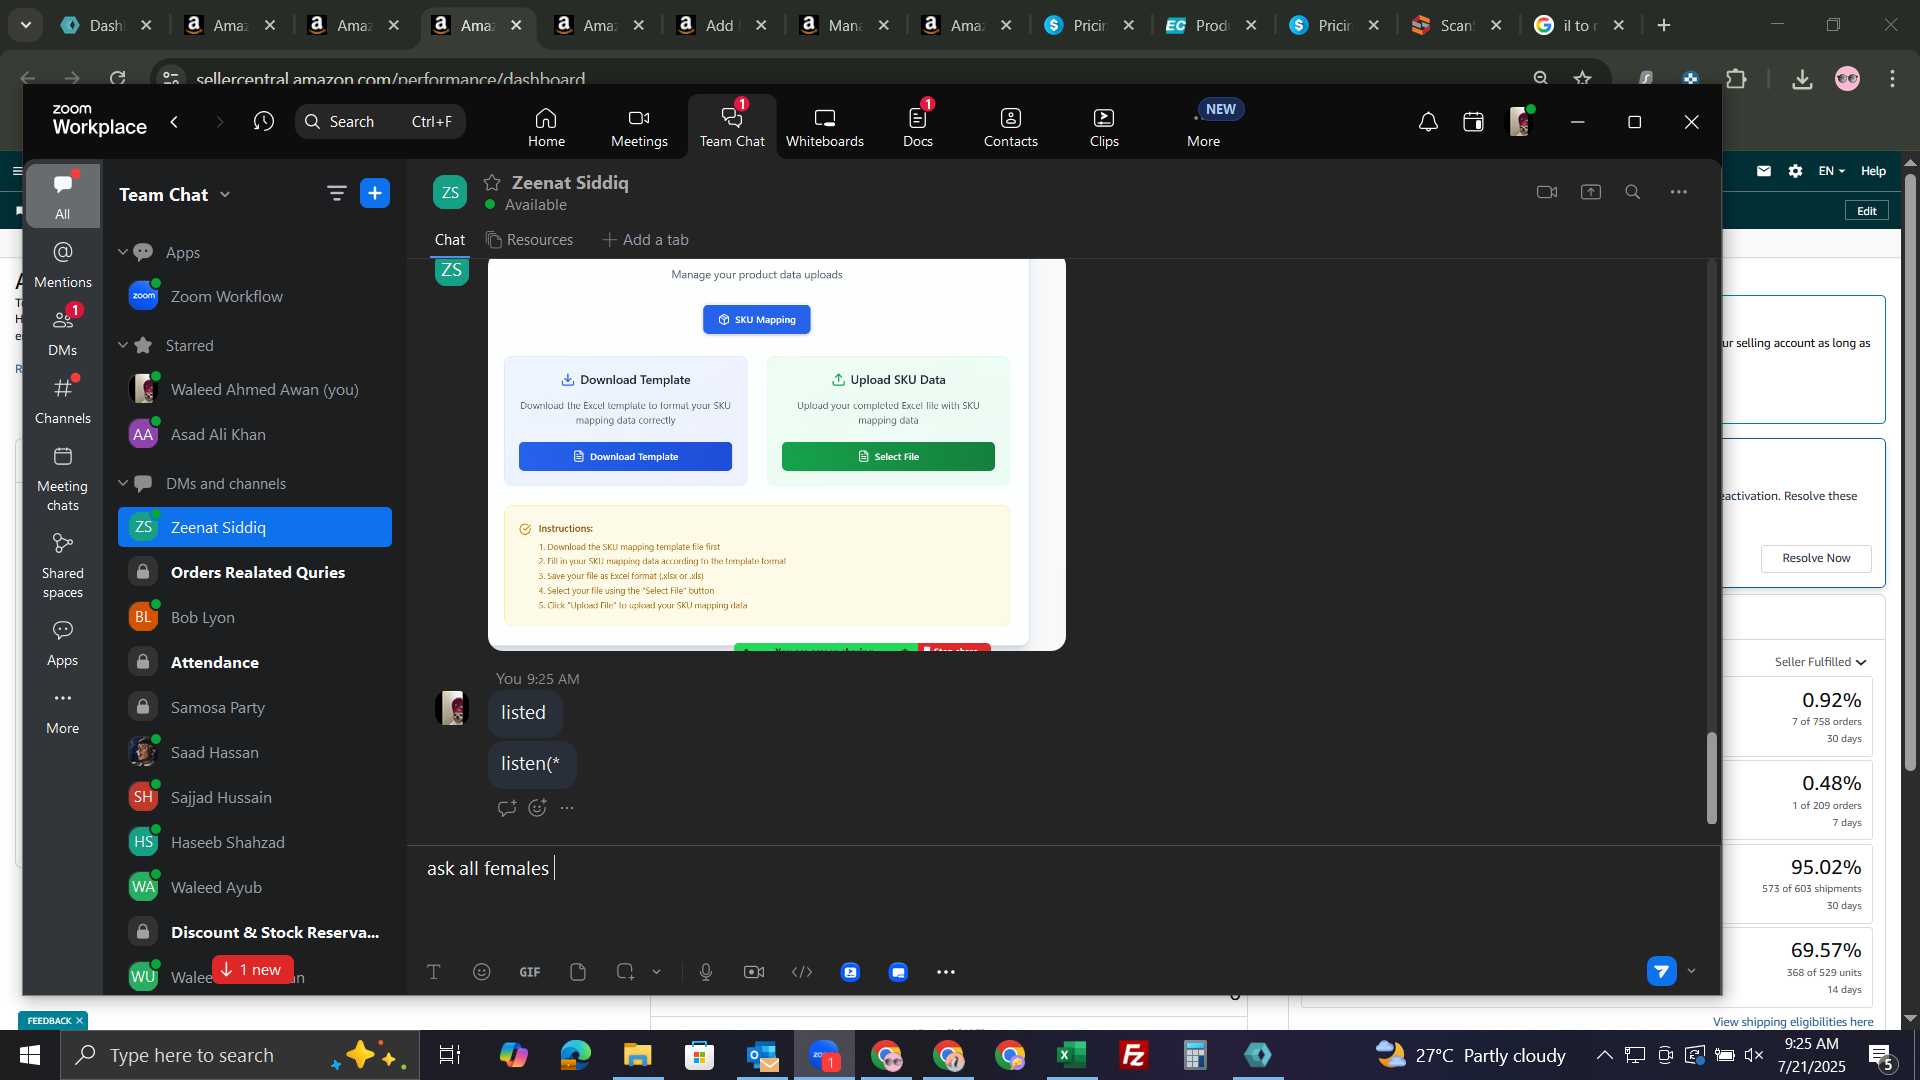Add emoji reaction to message
Viewport: 1920px width, 1080px height.
(538, 808)
